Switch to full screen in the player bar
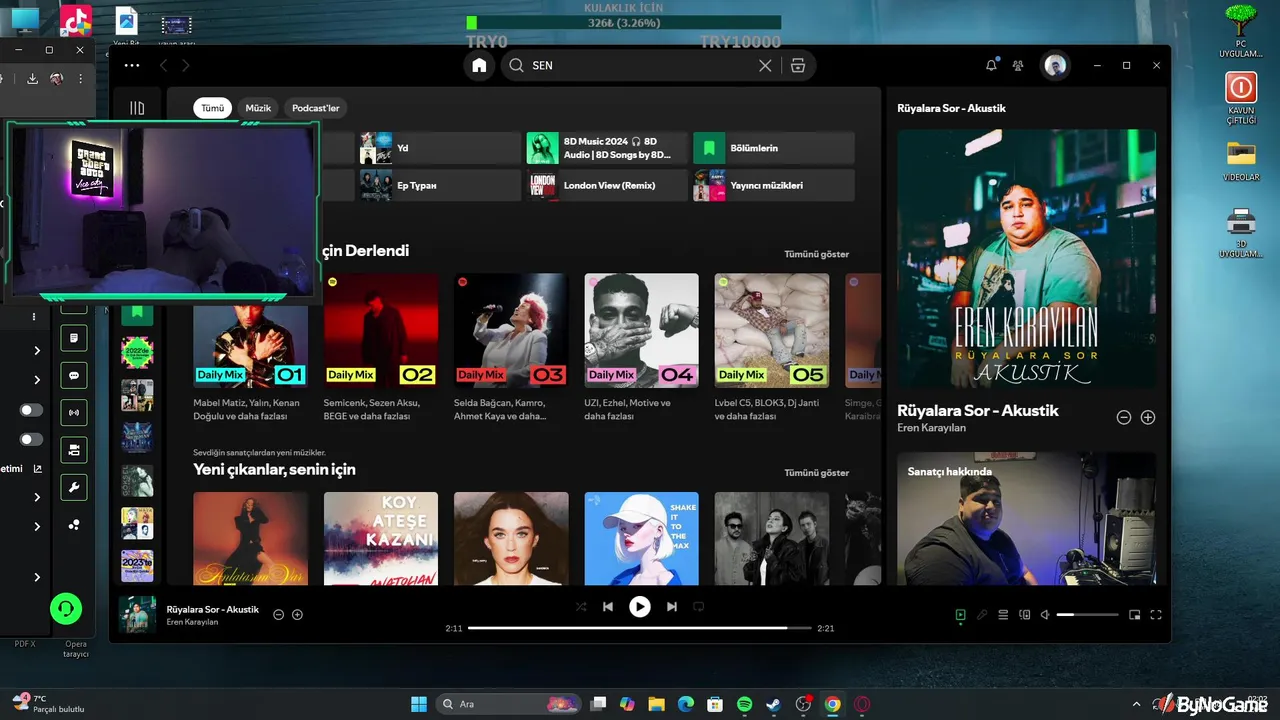1280x720 pixels. pyautogui.click(x=1156, y=615)
